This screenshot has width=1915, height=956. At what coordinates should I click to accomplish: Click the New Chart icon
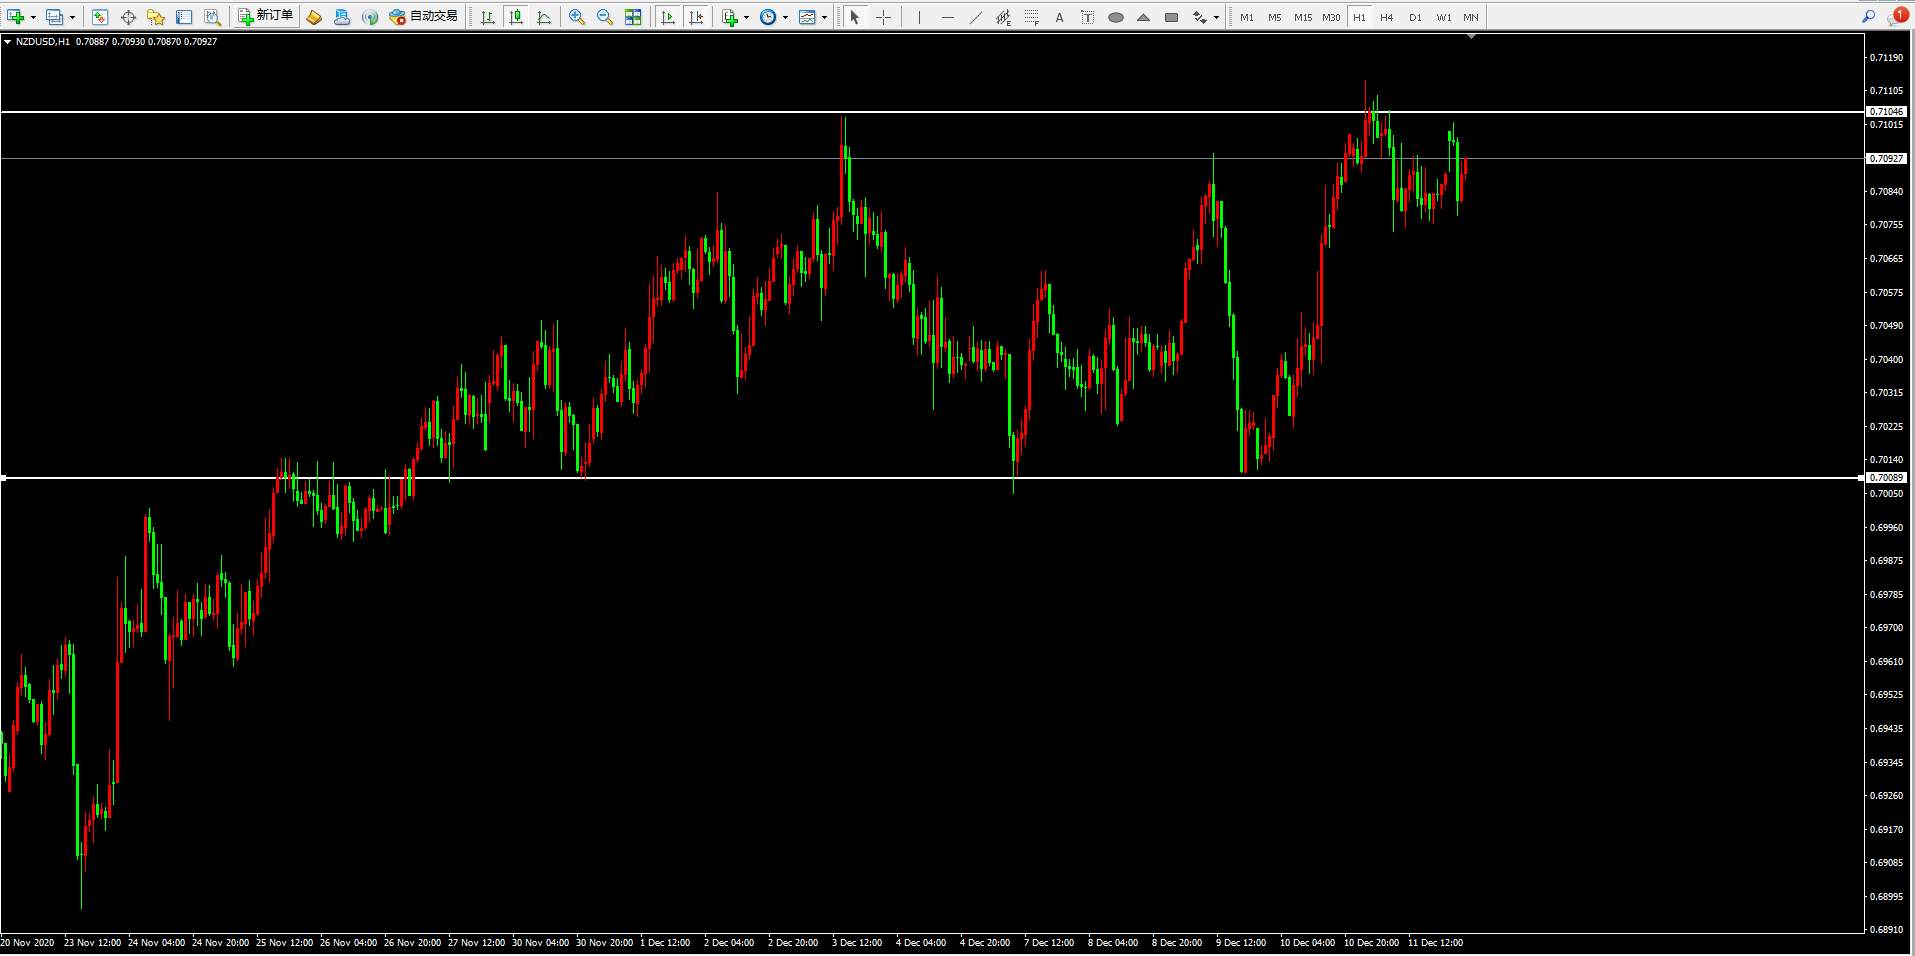pyautogui.click(x=15, y=17)
